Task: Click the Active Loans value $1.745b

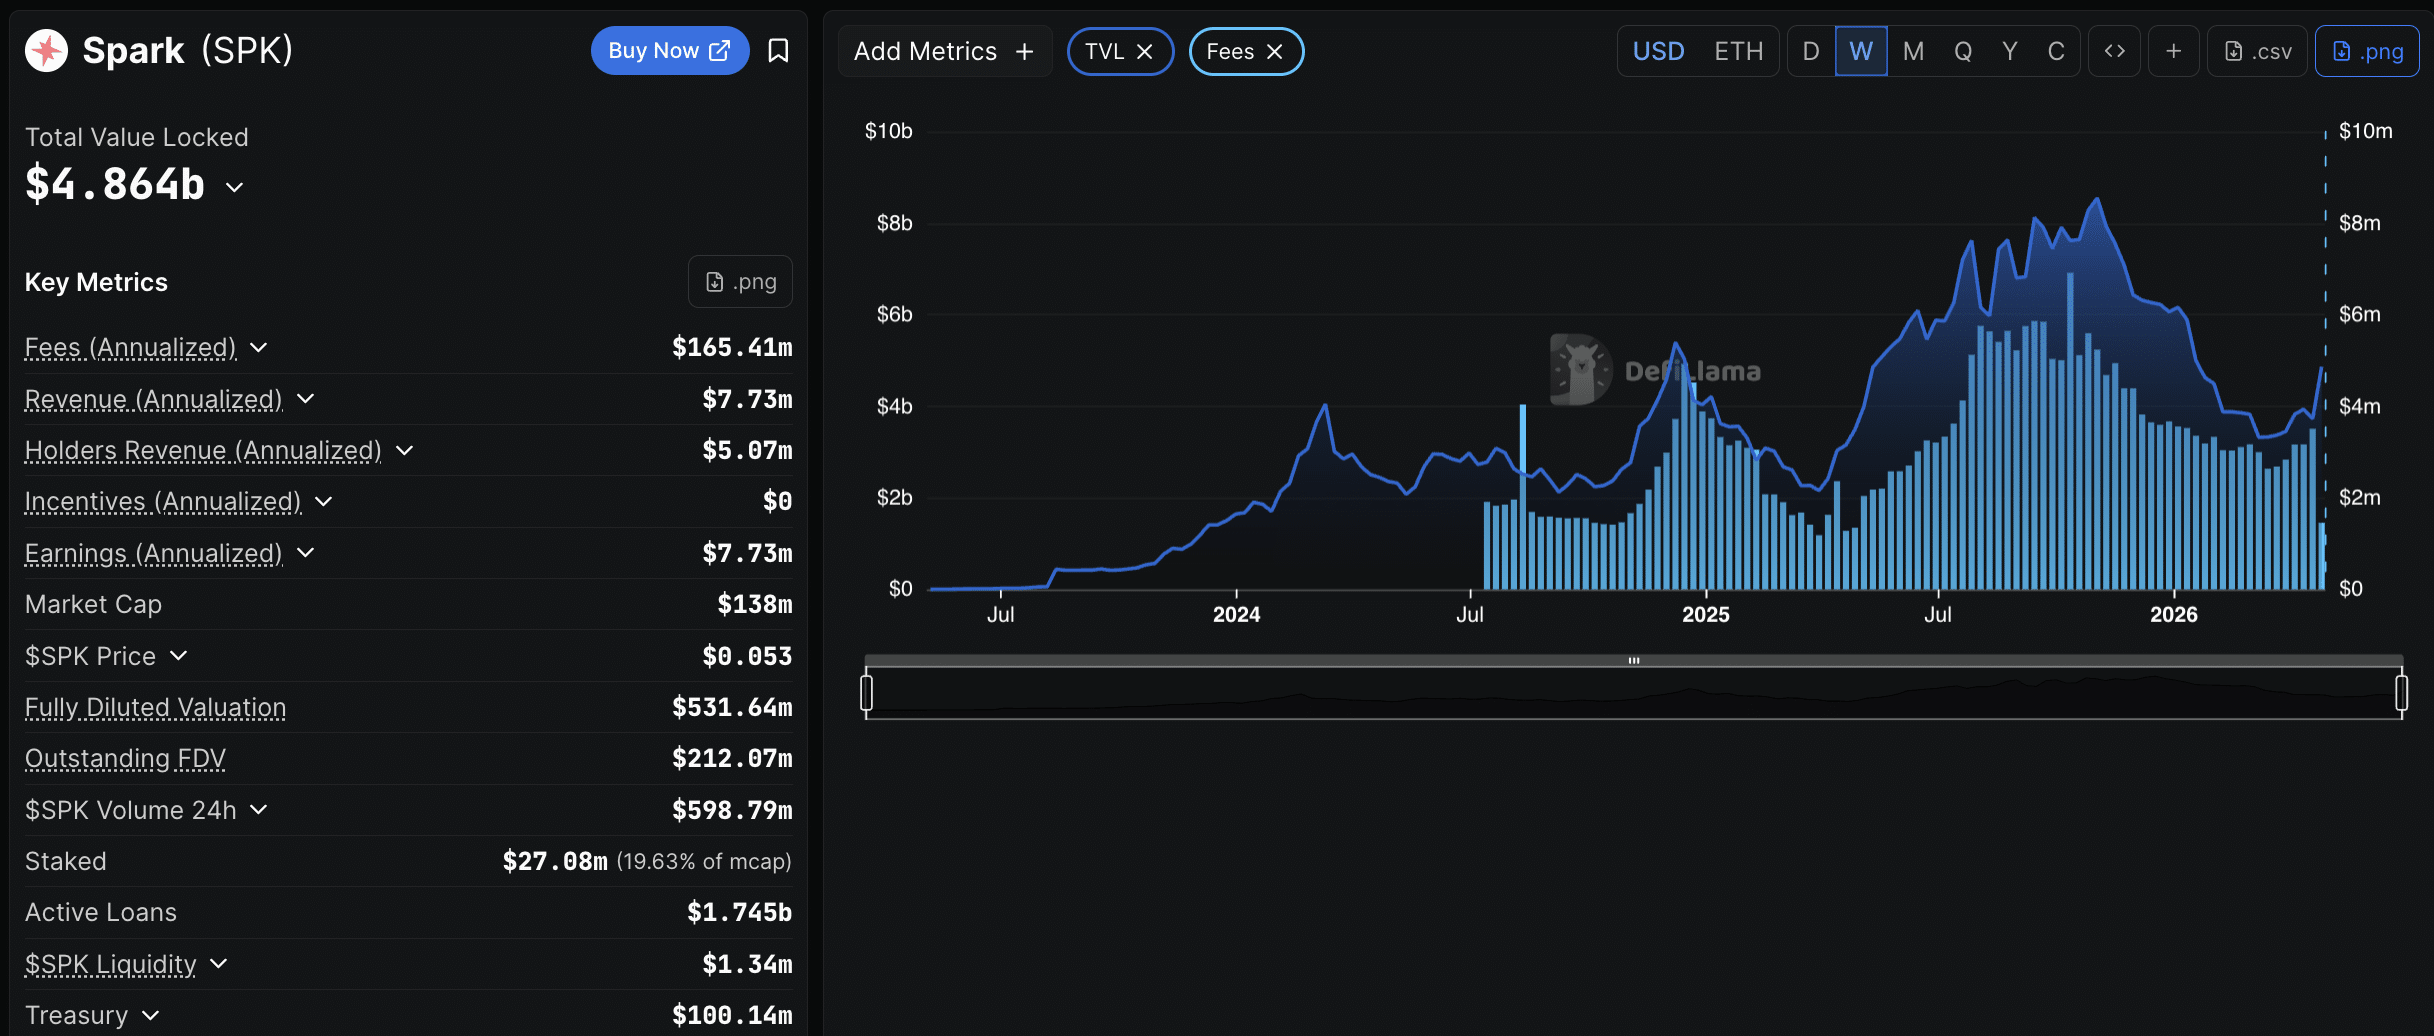Action: 740,913
